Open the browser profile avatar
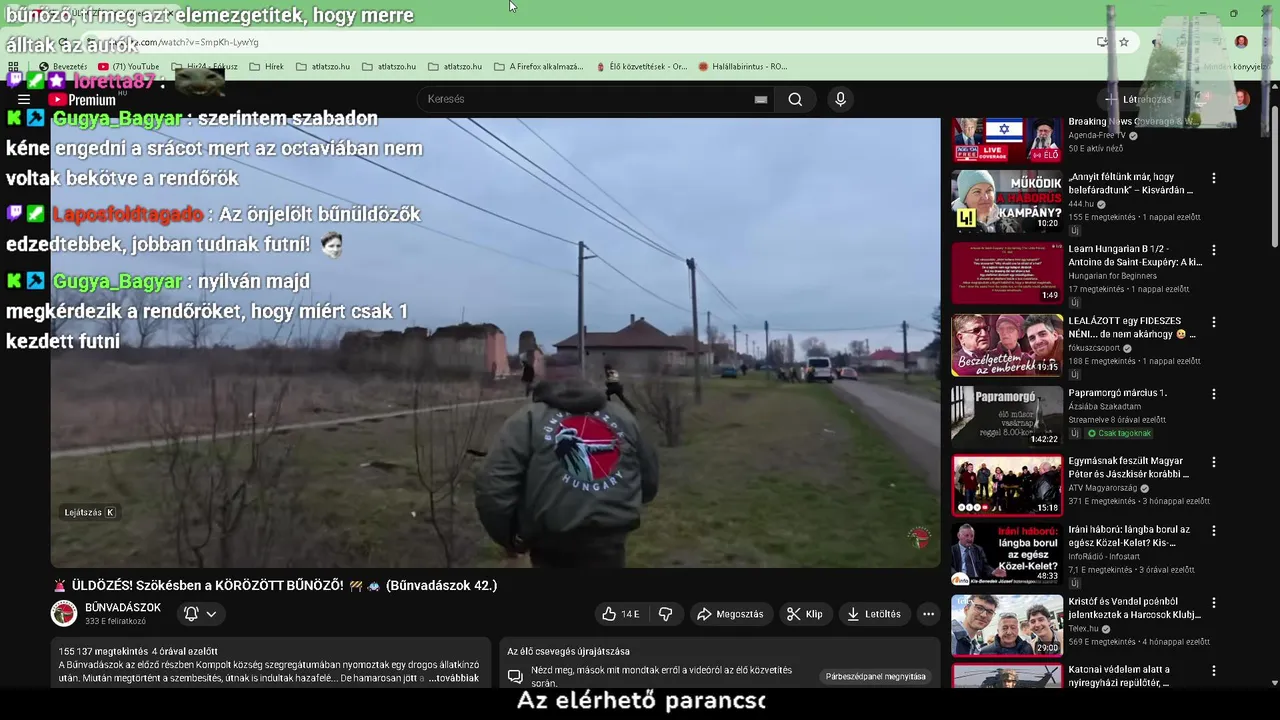 click(1241, 42)
